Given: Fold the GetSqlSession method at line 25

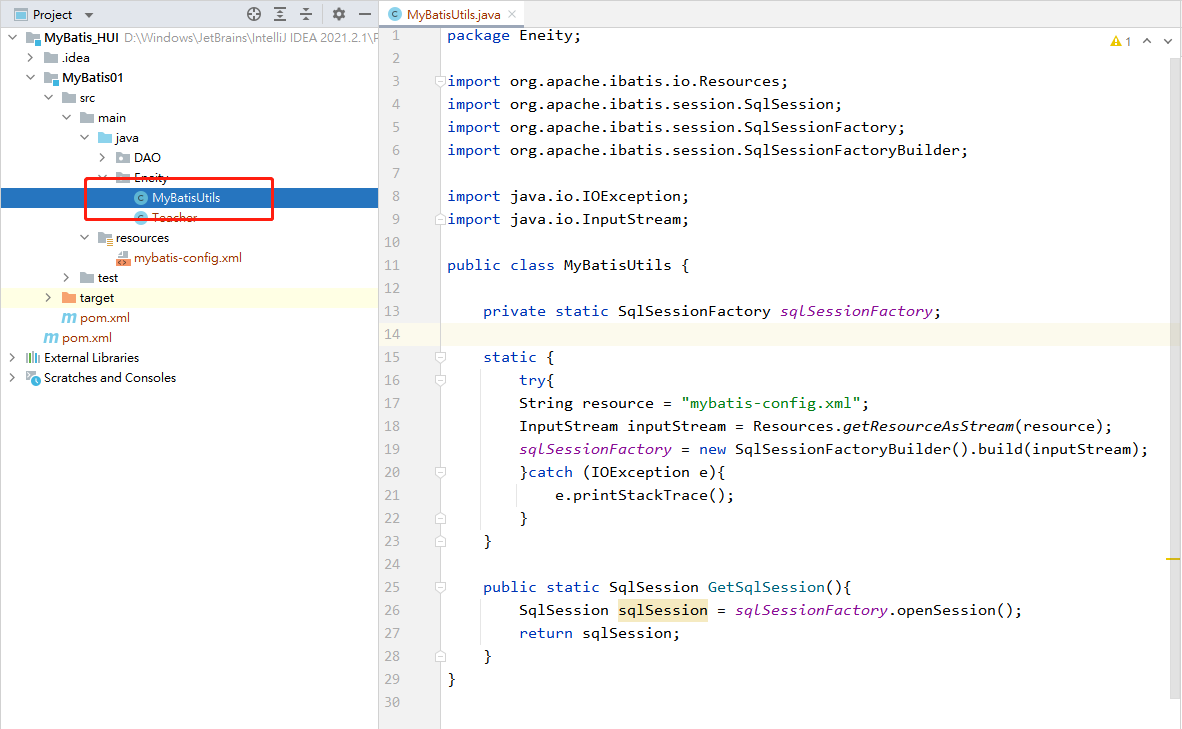Looking at the screenshot, I should (x=440, y=587).
